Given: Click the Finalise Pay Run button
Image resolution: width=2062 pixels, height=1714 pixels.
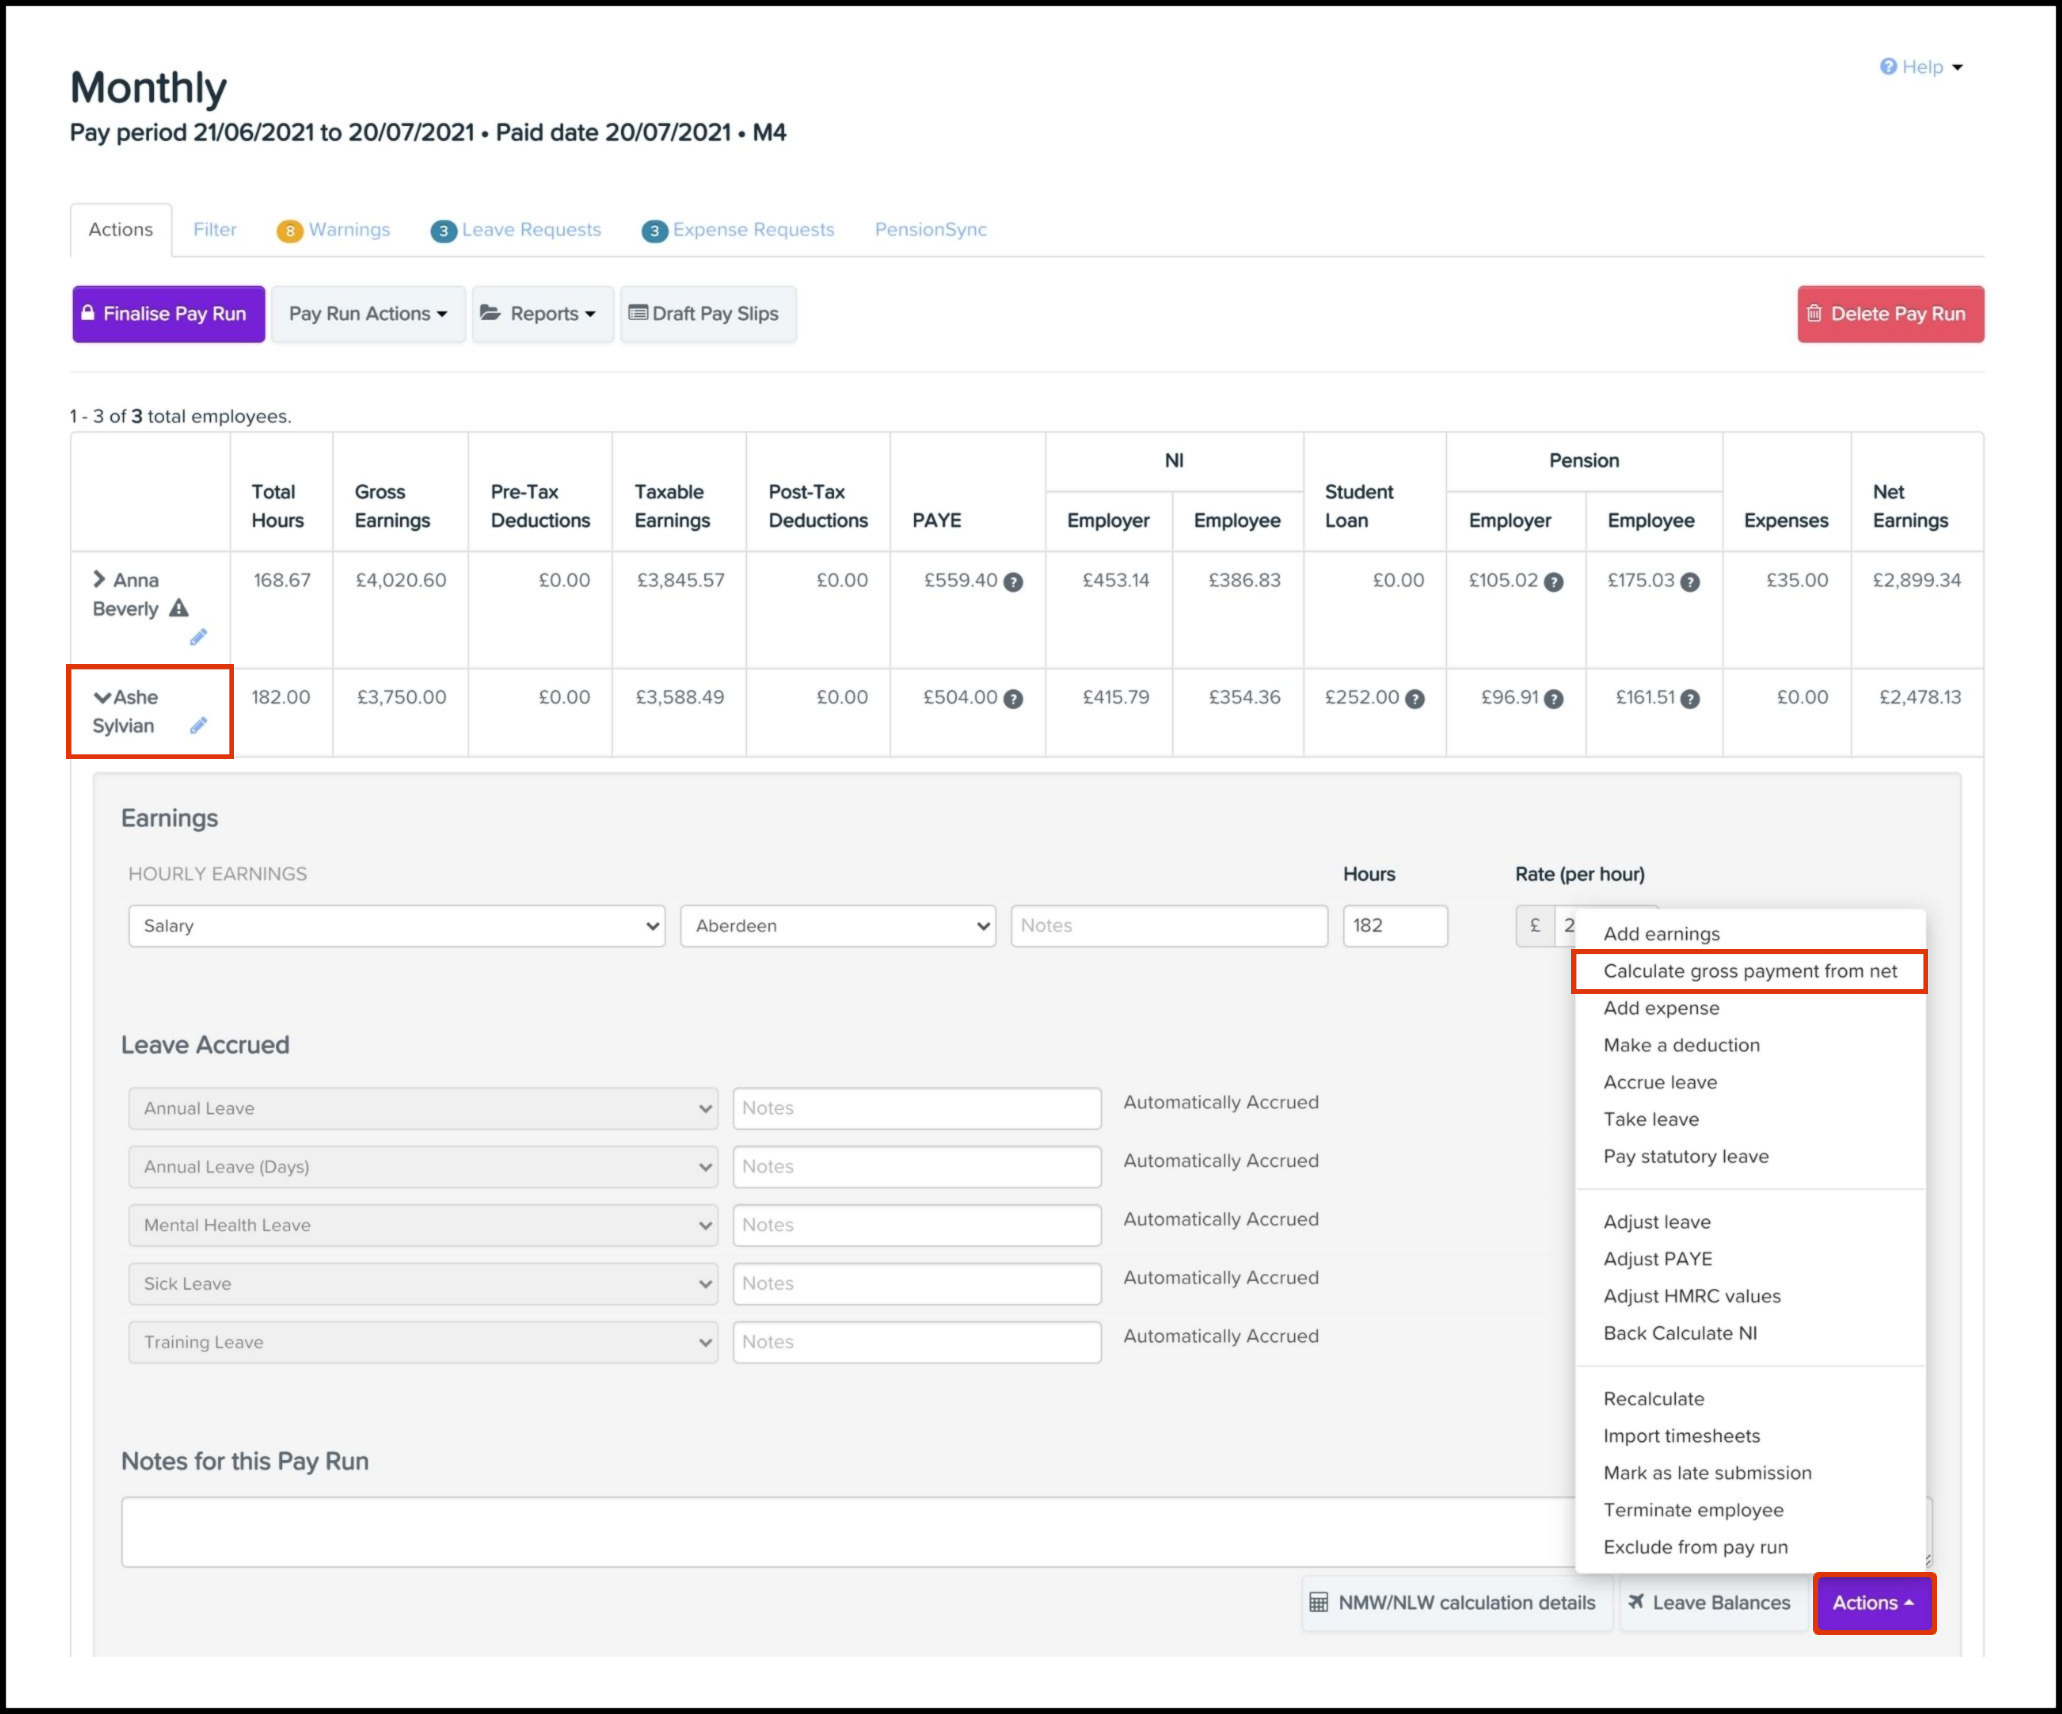Looking at the screenshot, I should point(168,314).
